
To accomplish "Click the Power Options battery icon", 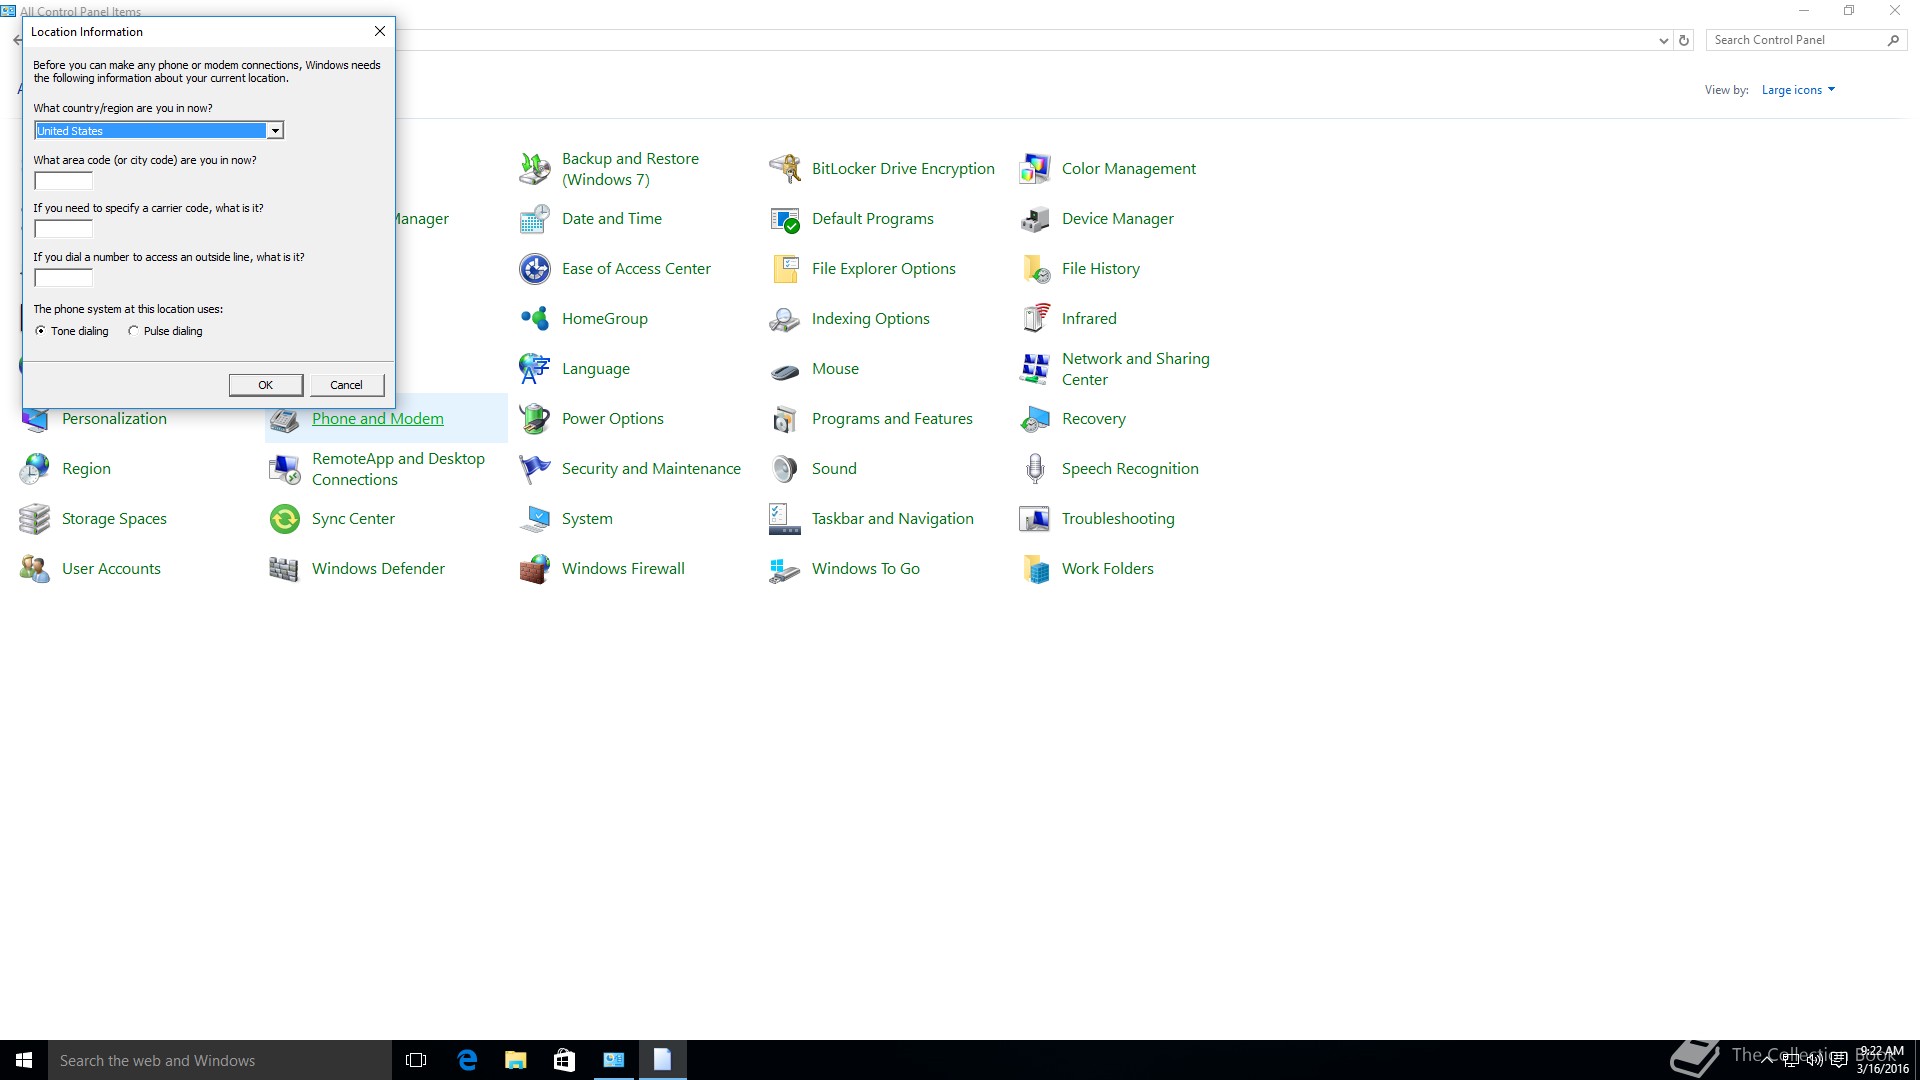I will tap(535, 419).
